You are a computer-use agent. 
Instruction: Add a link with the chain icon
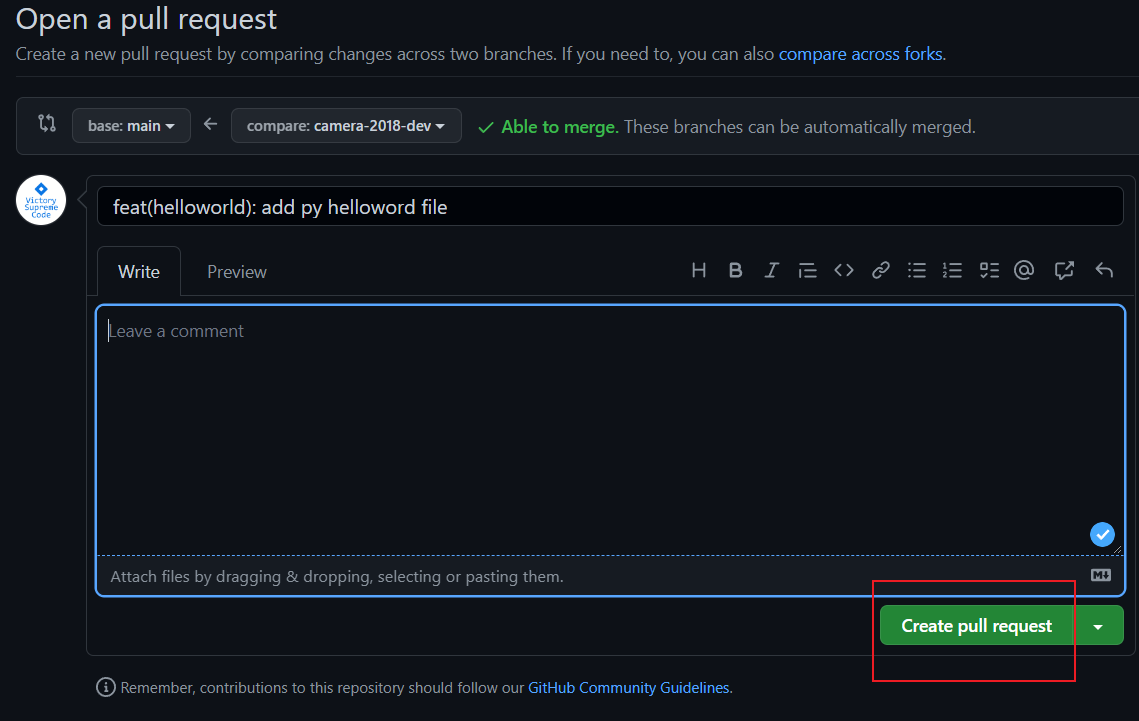[880, 270]
